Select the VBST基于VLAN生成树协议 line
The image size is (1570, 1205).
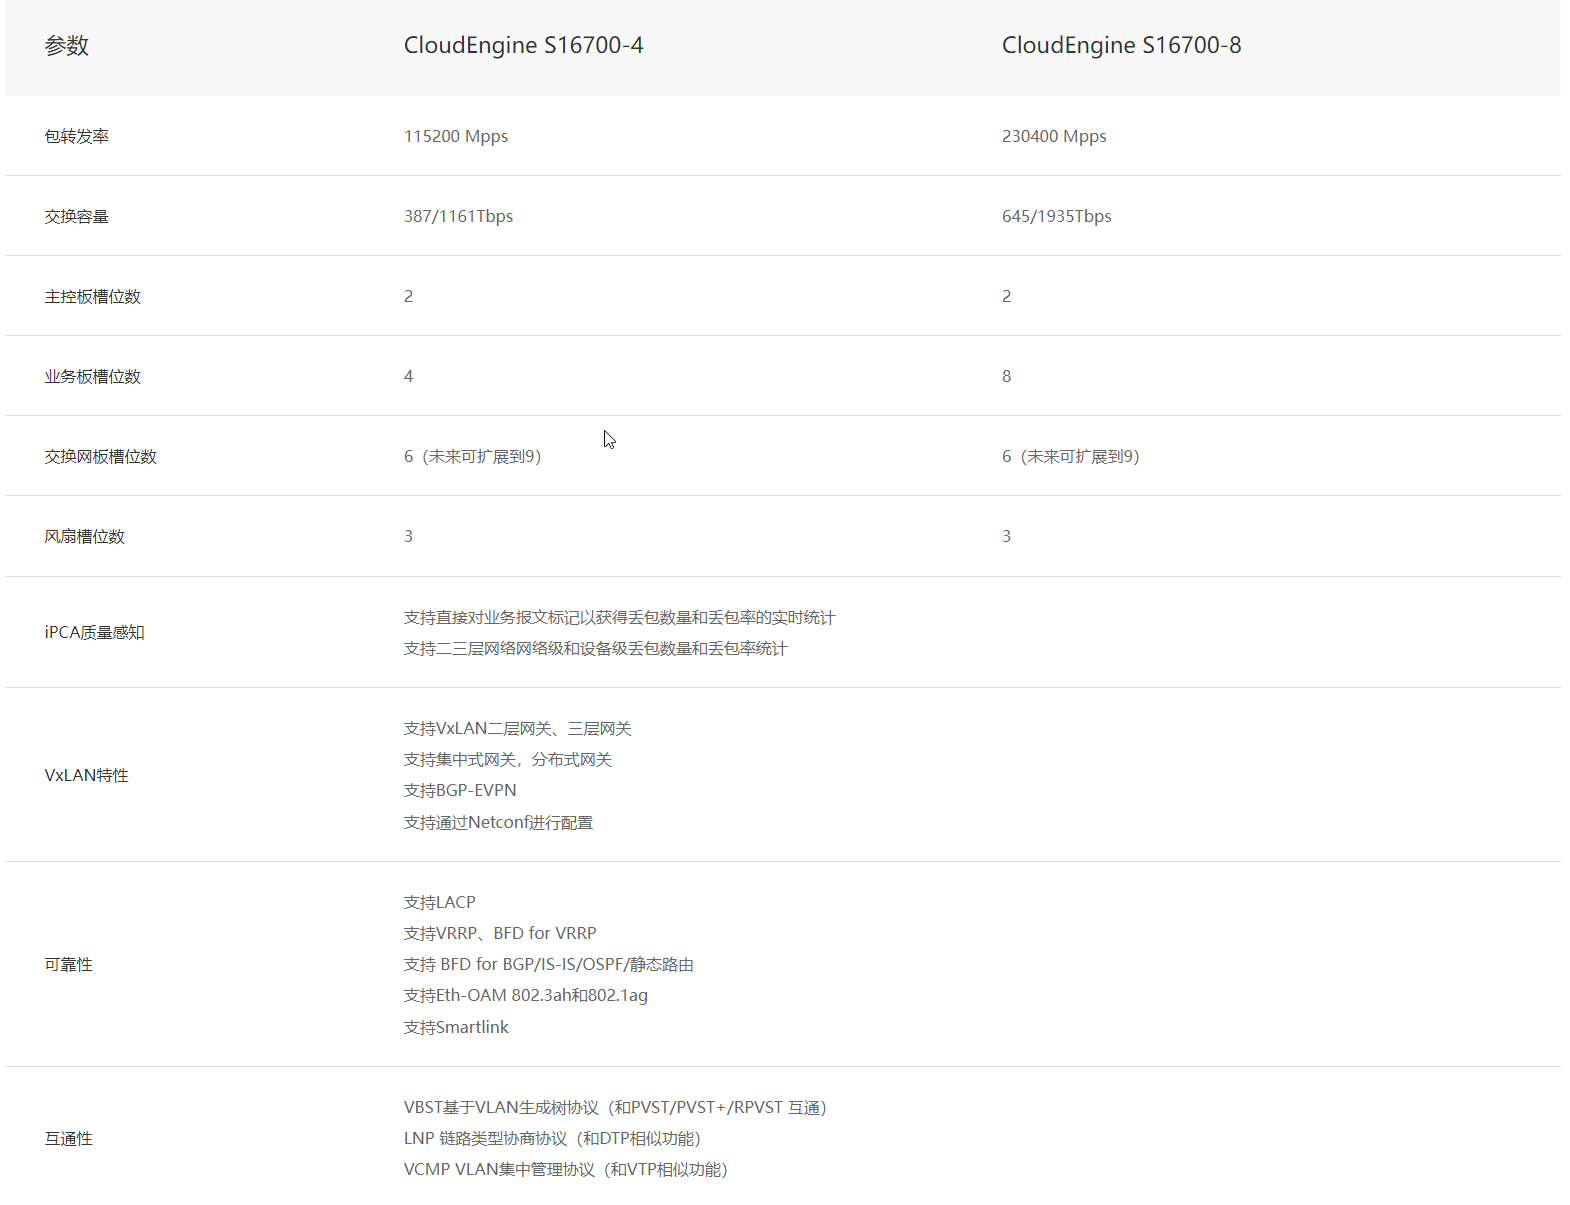tap(615, 1107)
